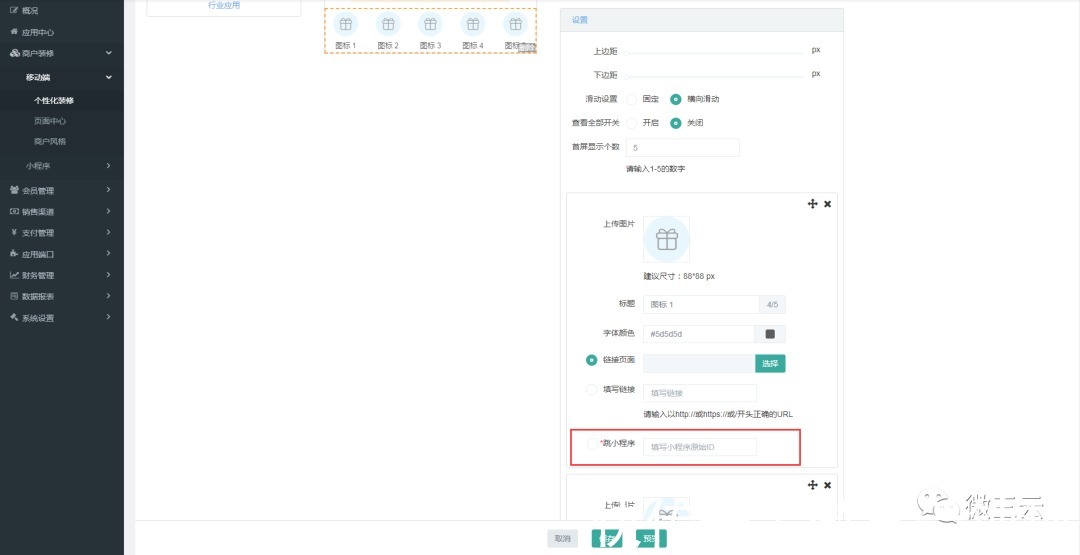The image size is (1080, 555).
Task: Open 个性化装修 menu item
Action: (54, 101)
